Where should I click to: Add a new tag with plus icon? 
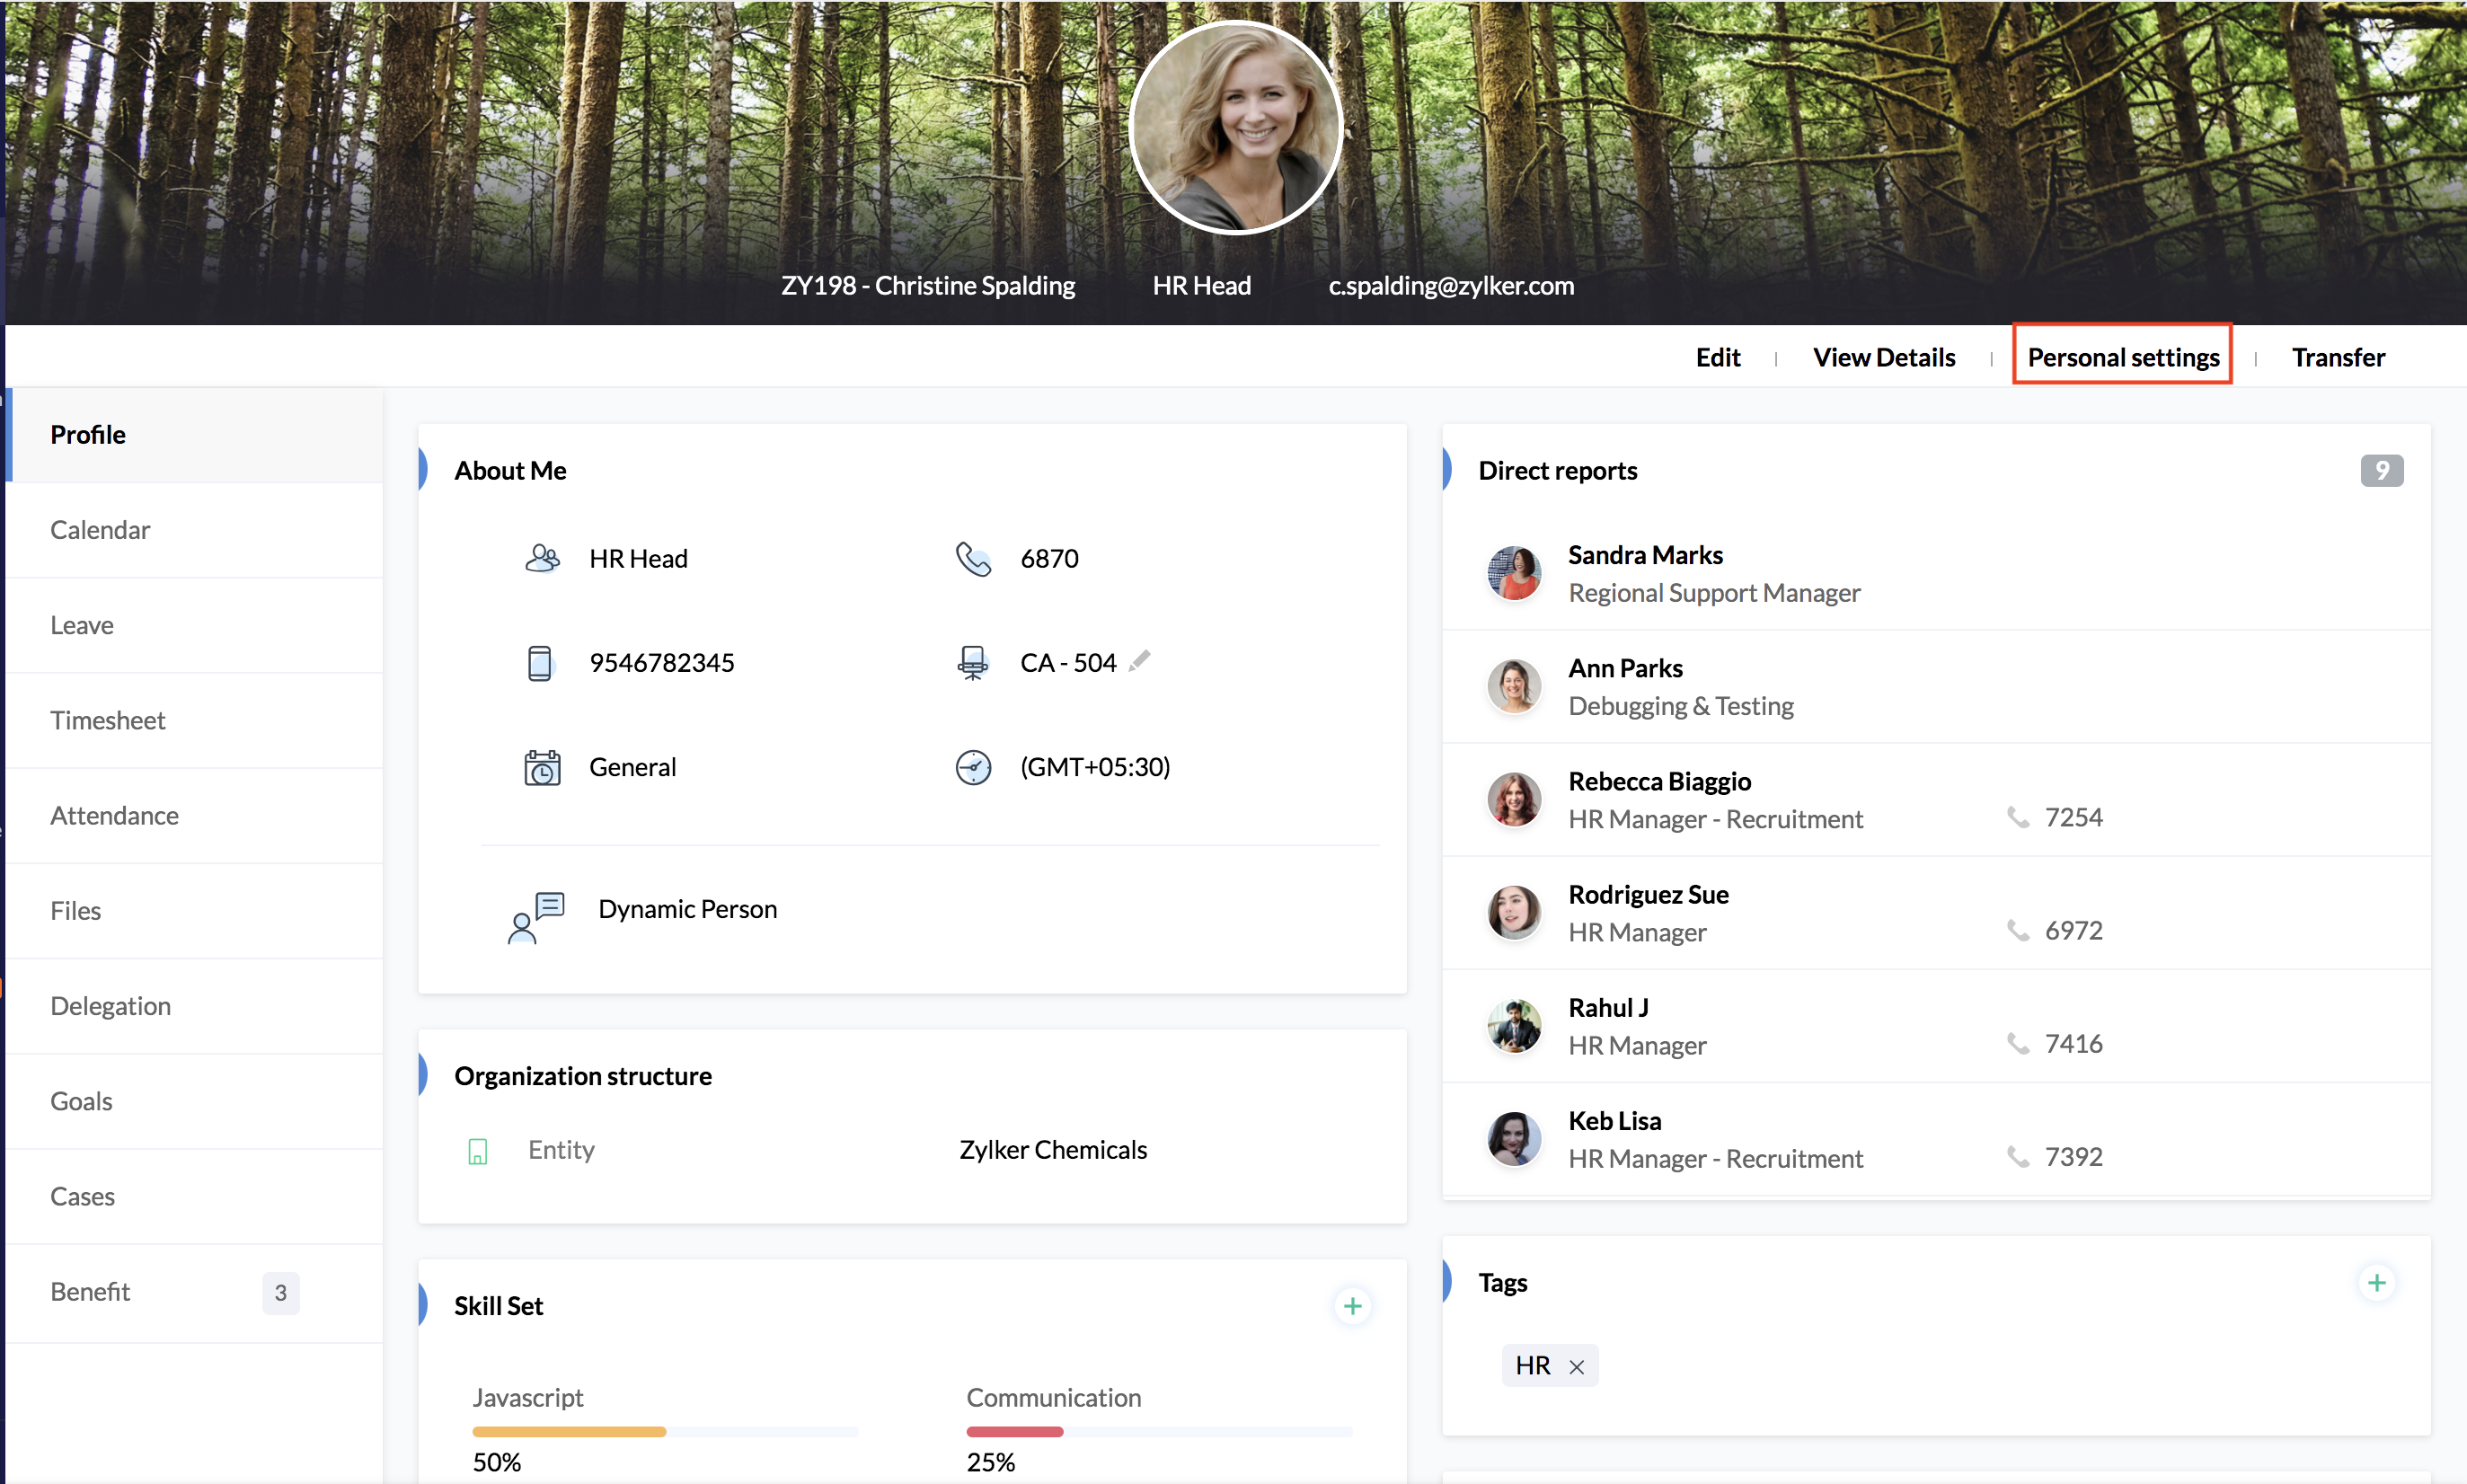(2376, 1282)
